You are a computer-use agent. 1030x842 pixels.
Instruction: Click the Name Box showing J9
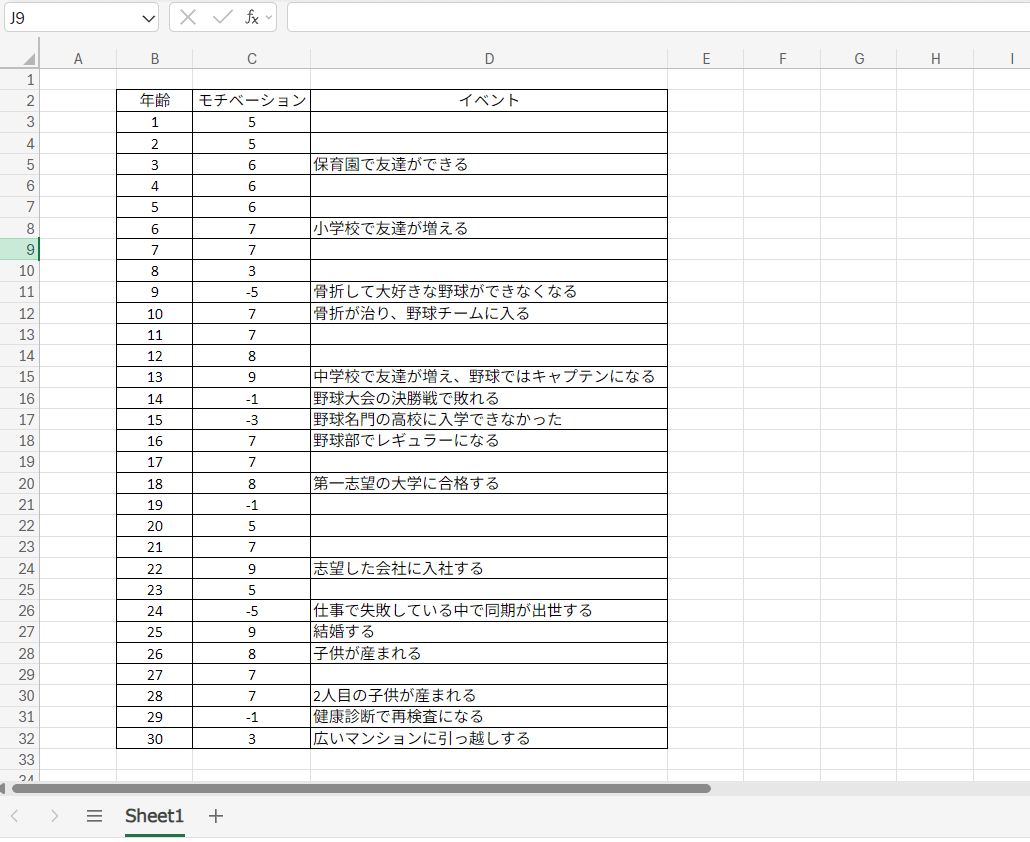tap(70, 17)
